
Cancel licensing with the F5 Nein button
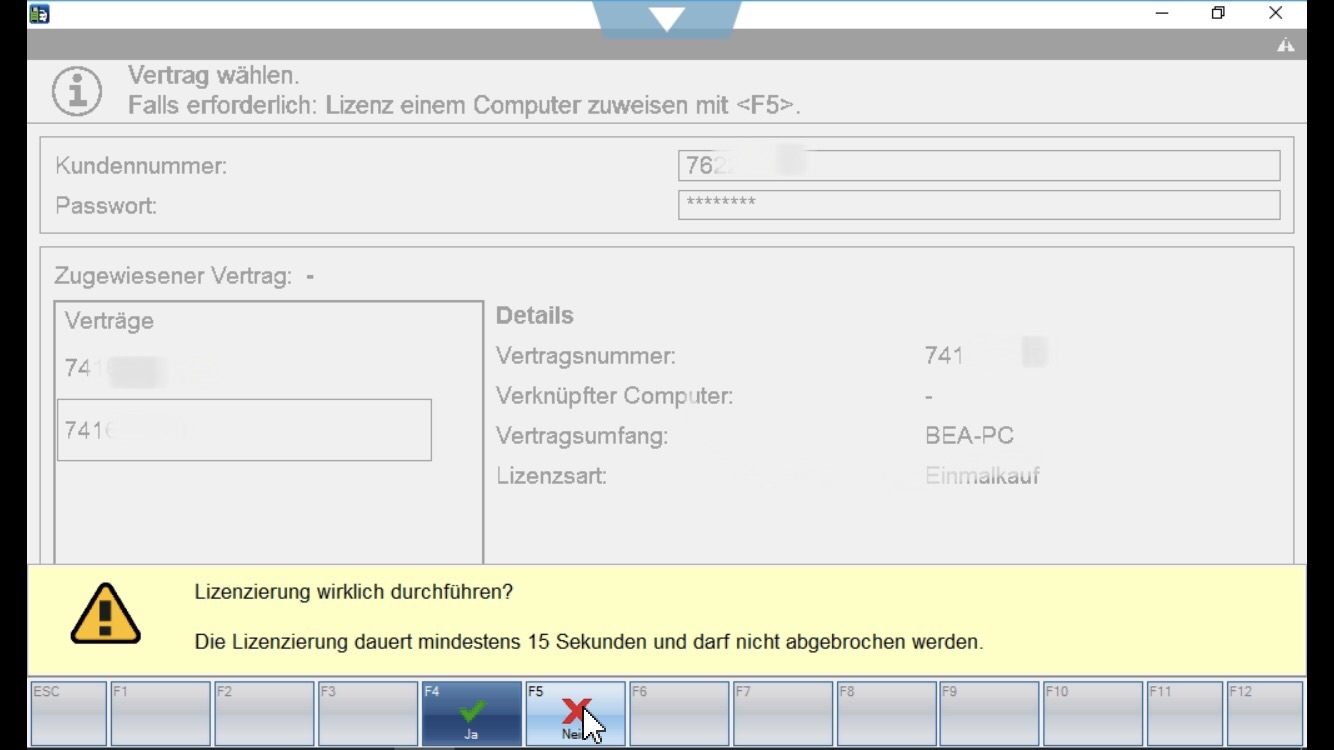pos(575,714)
